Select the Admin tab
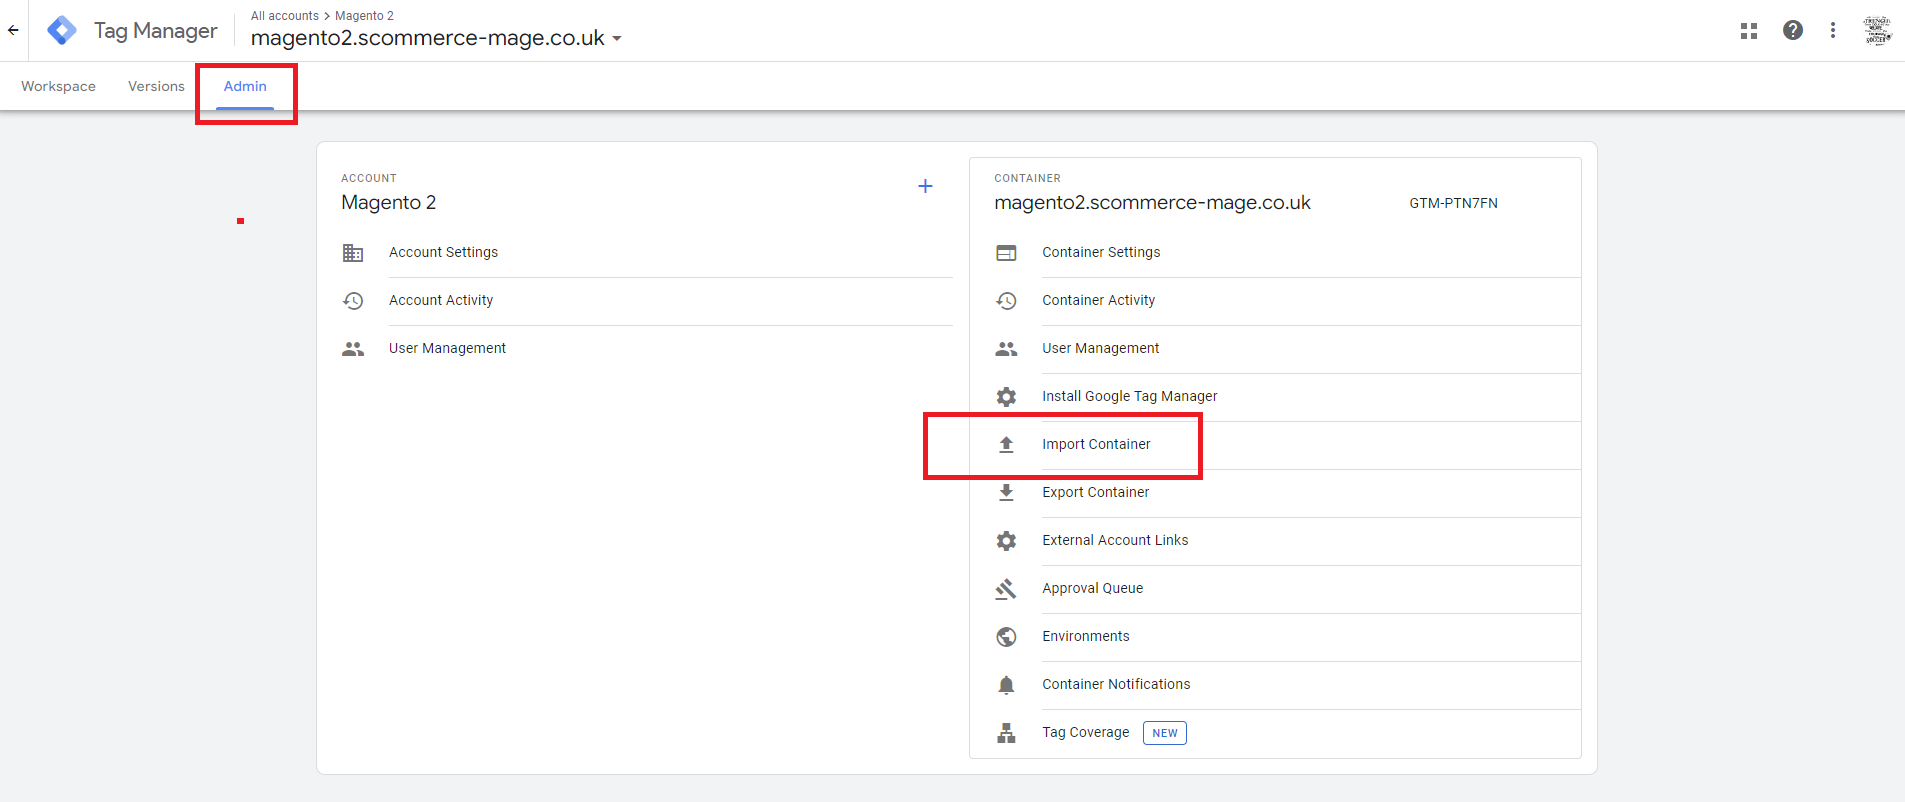The width and height of the screenshot is (1905, 802). point(245,87)
